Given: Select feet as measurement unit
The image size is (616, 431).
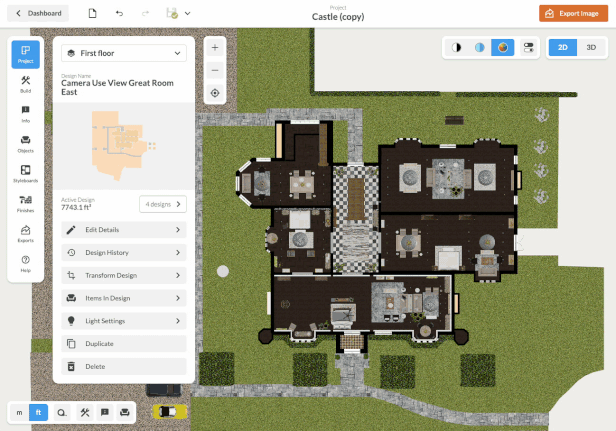Looking at the screenshot, I should [39, 412].
